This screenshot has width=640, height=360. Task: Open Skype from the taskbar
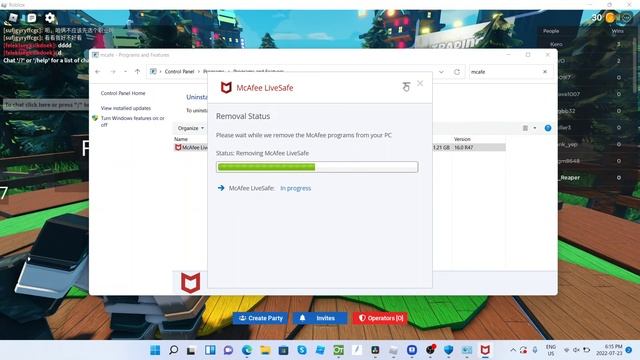[x=302, y=350]
